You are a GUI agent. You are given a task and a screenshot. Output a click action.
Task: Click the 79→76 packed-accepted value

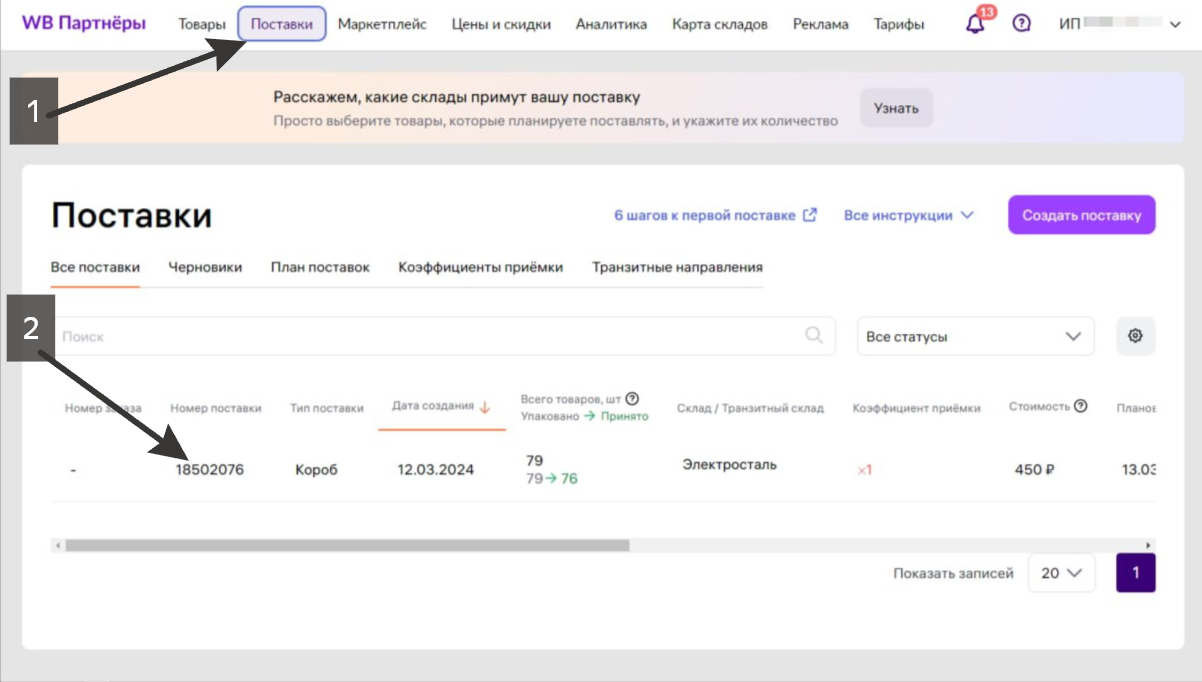pyautogui.click(x=552, y=479)
